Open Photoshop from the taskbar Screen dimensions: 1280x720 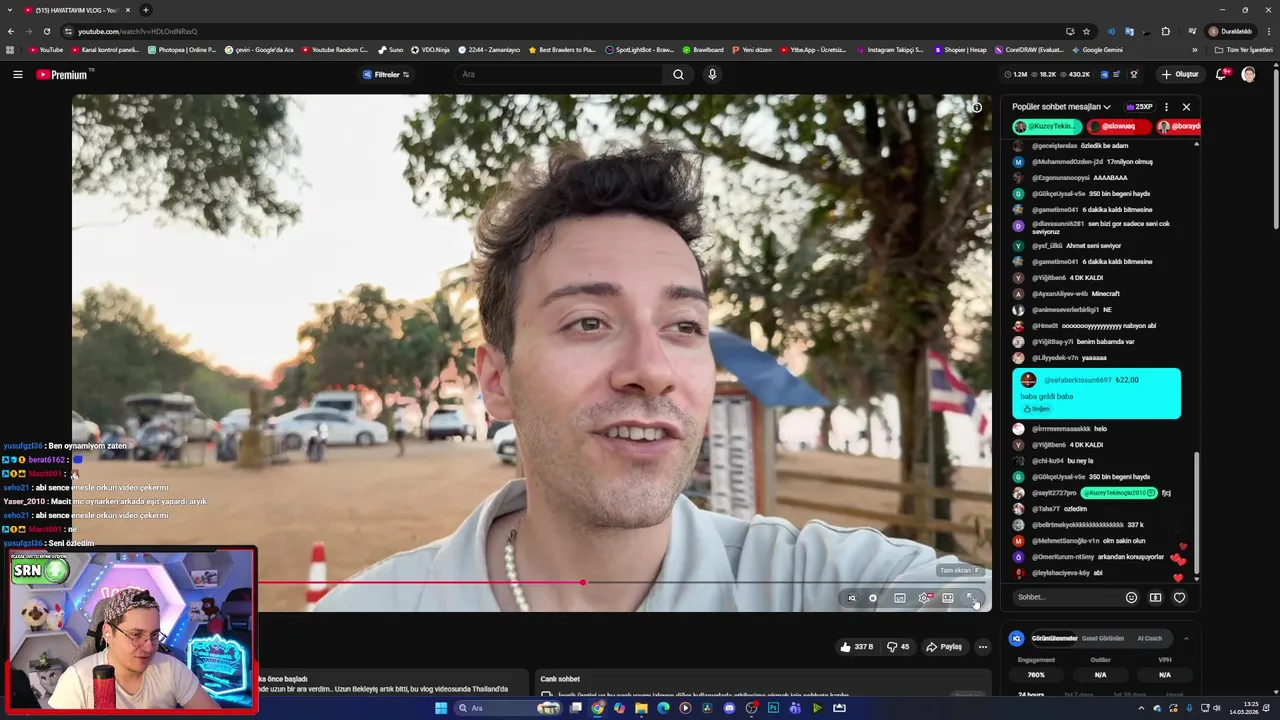point(773,708)
